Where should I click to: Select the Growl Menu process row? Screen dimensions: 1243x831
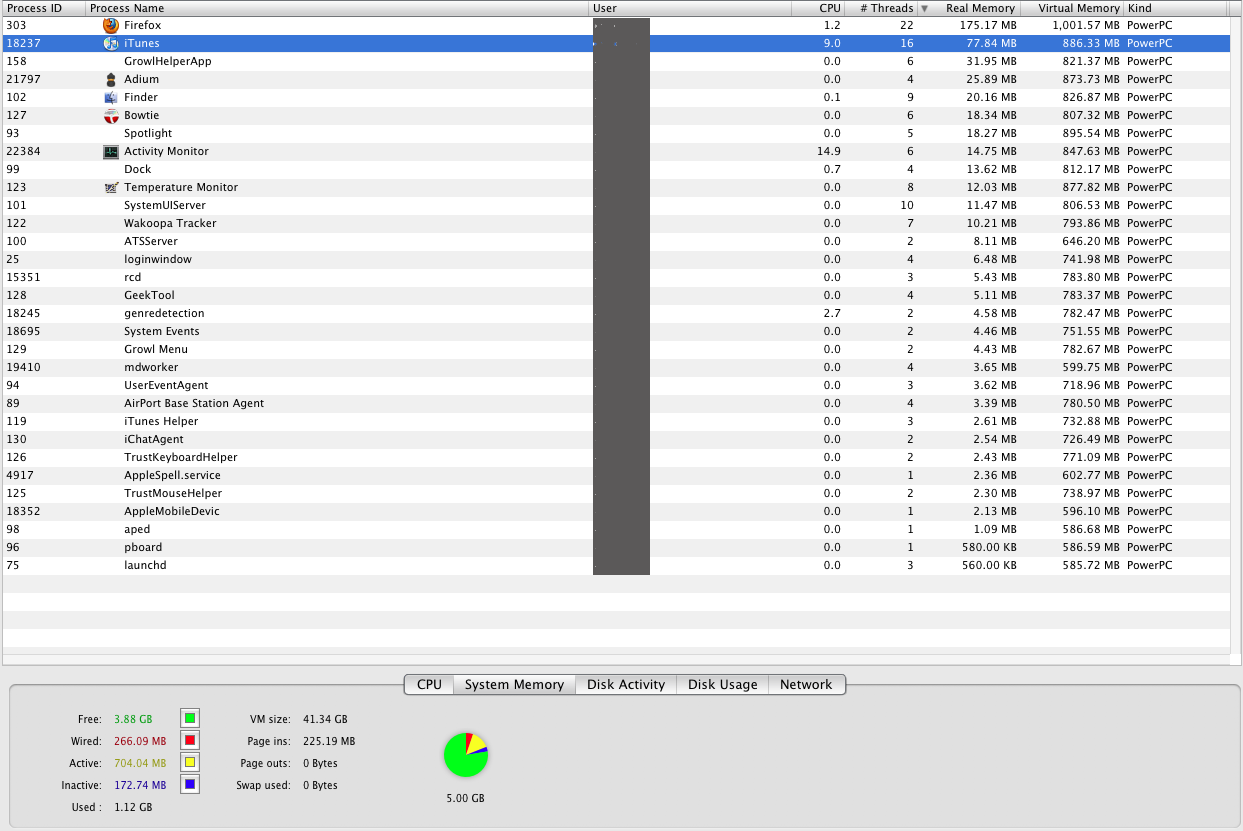point(616,349)
